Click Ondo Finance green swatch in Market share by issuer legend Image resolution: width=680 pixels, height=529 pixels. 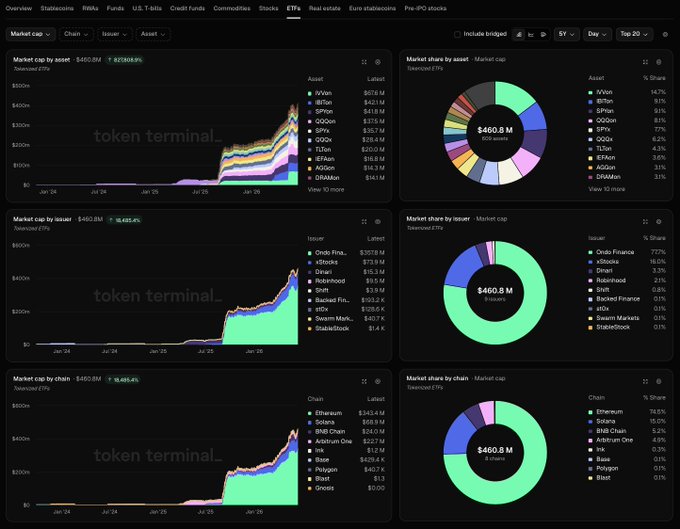[x=590, y=252]
